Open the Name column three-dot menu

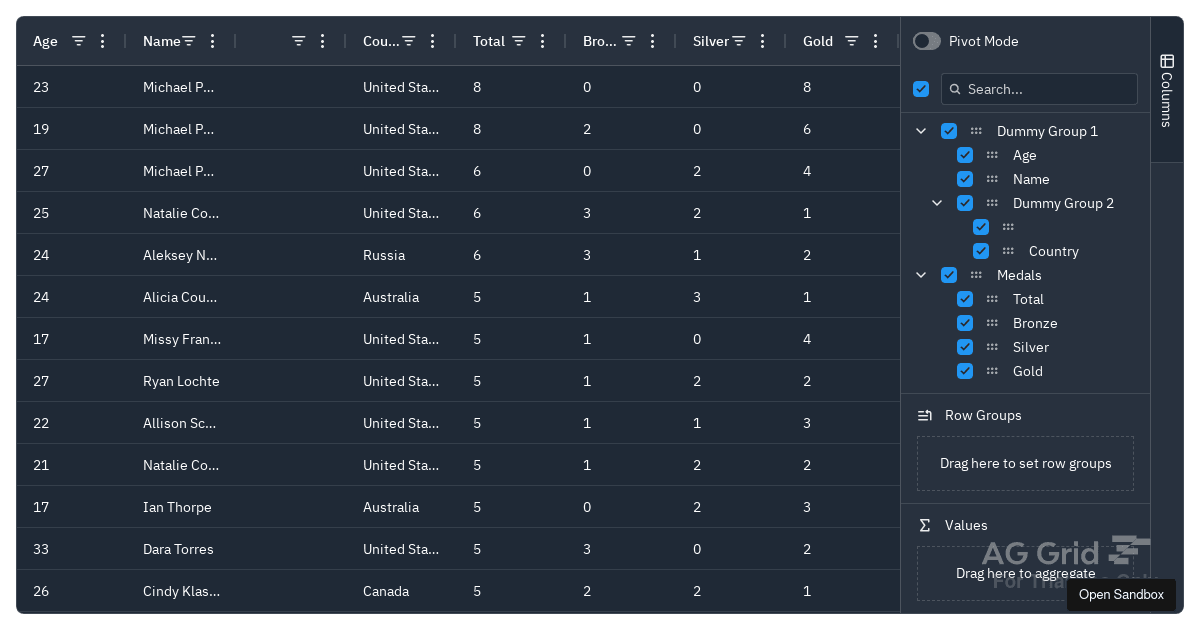212,41
